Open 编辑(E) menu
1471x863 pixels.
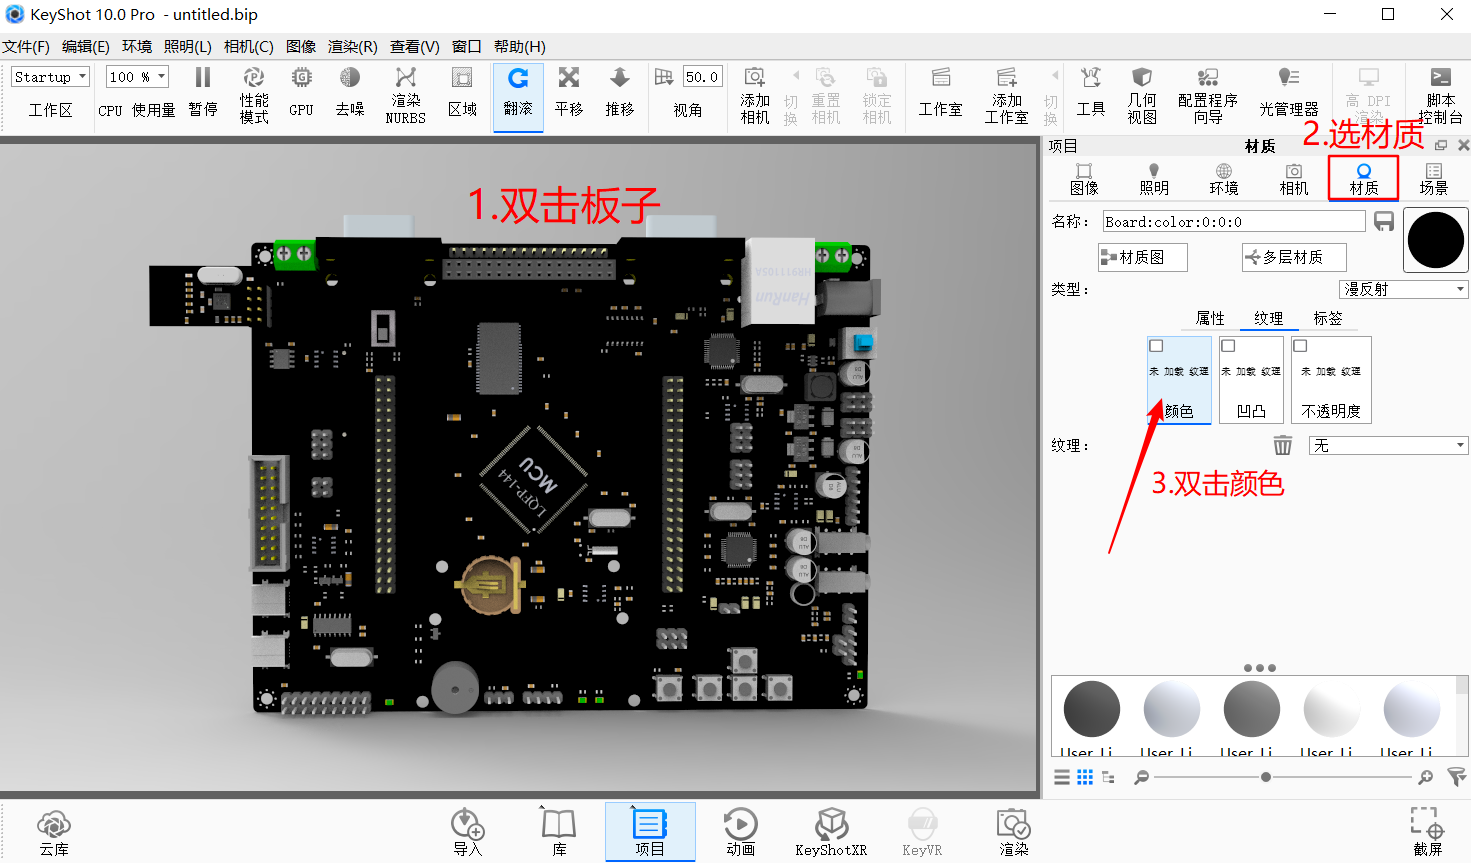(x=86, y=47)
